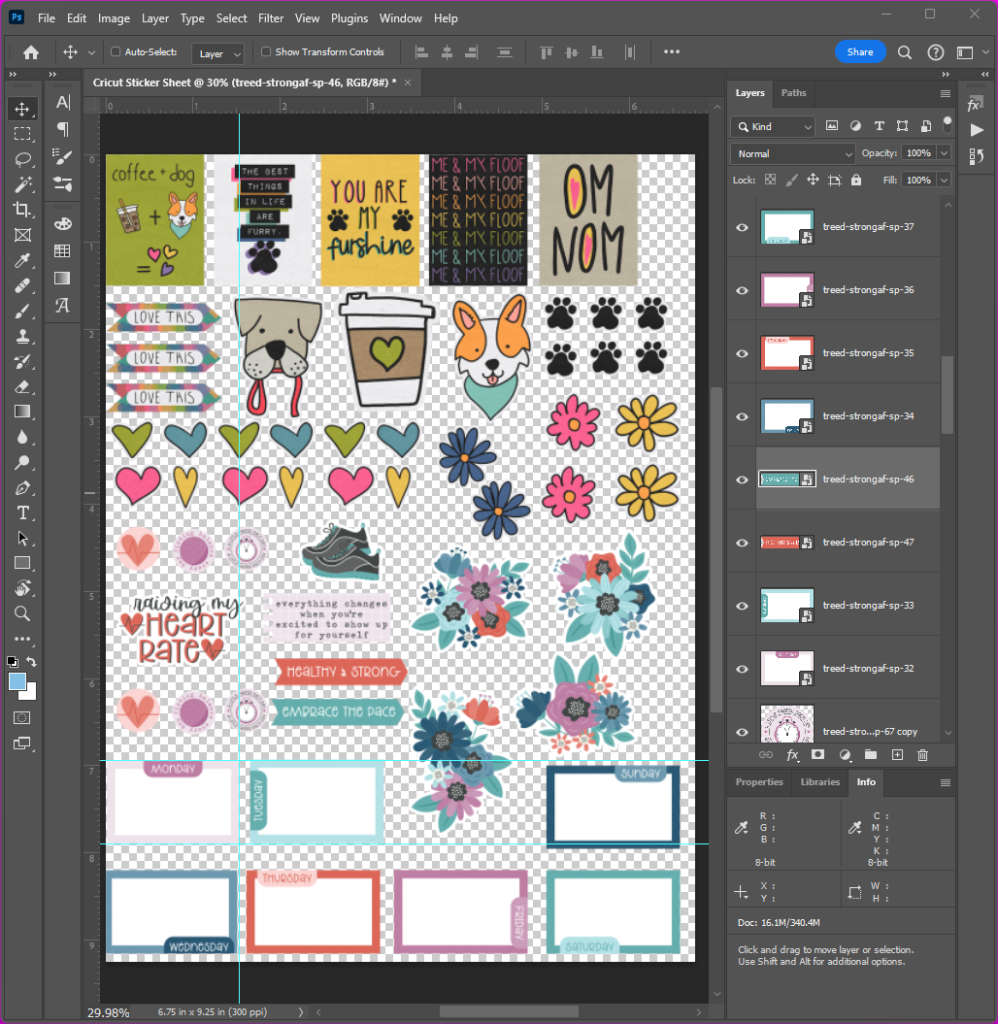
Task: Open the Opacity value dropdown
Action: click(942, 154)
